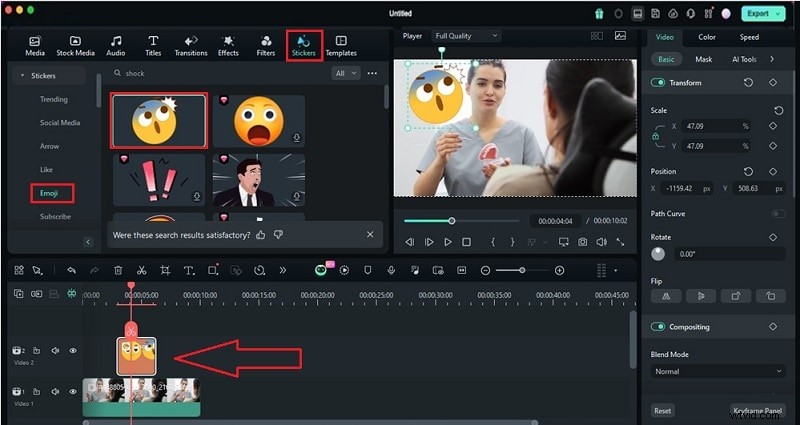
Task: Open the Stock Media tab
Action: click(x=75, y=46)
